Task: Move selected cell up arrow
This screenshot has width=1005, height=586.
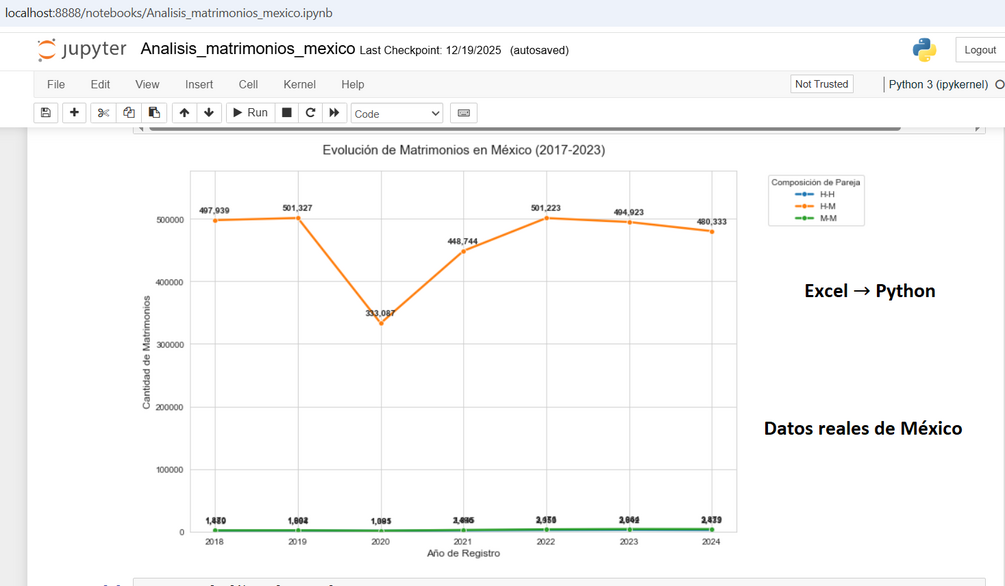Action: (x=185, y=113)
